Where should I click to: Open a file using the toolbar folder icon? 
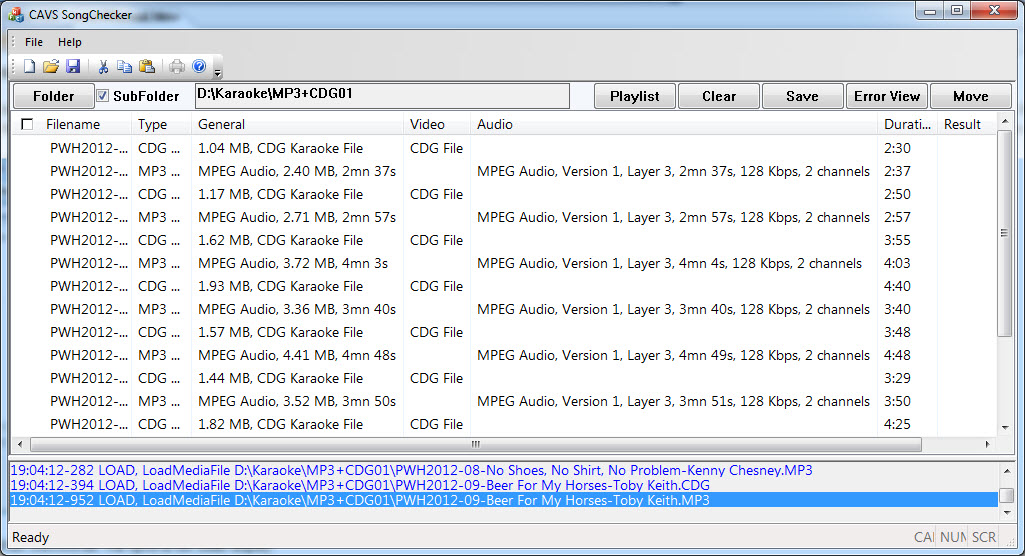point(51,67)
